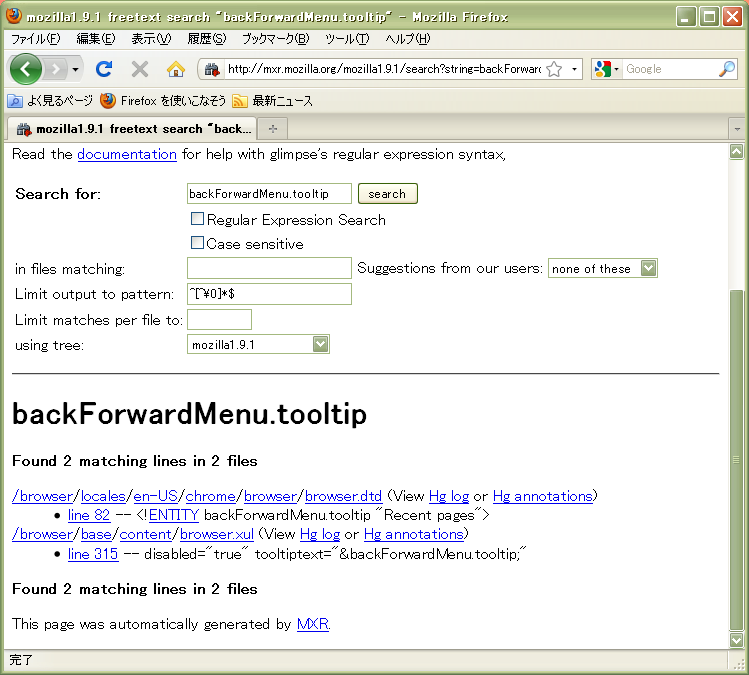
Task: Click the Search for text field
Action: tap(269, 193)
